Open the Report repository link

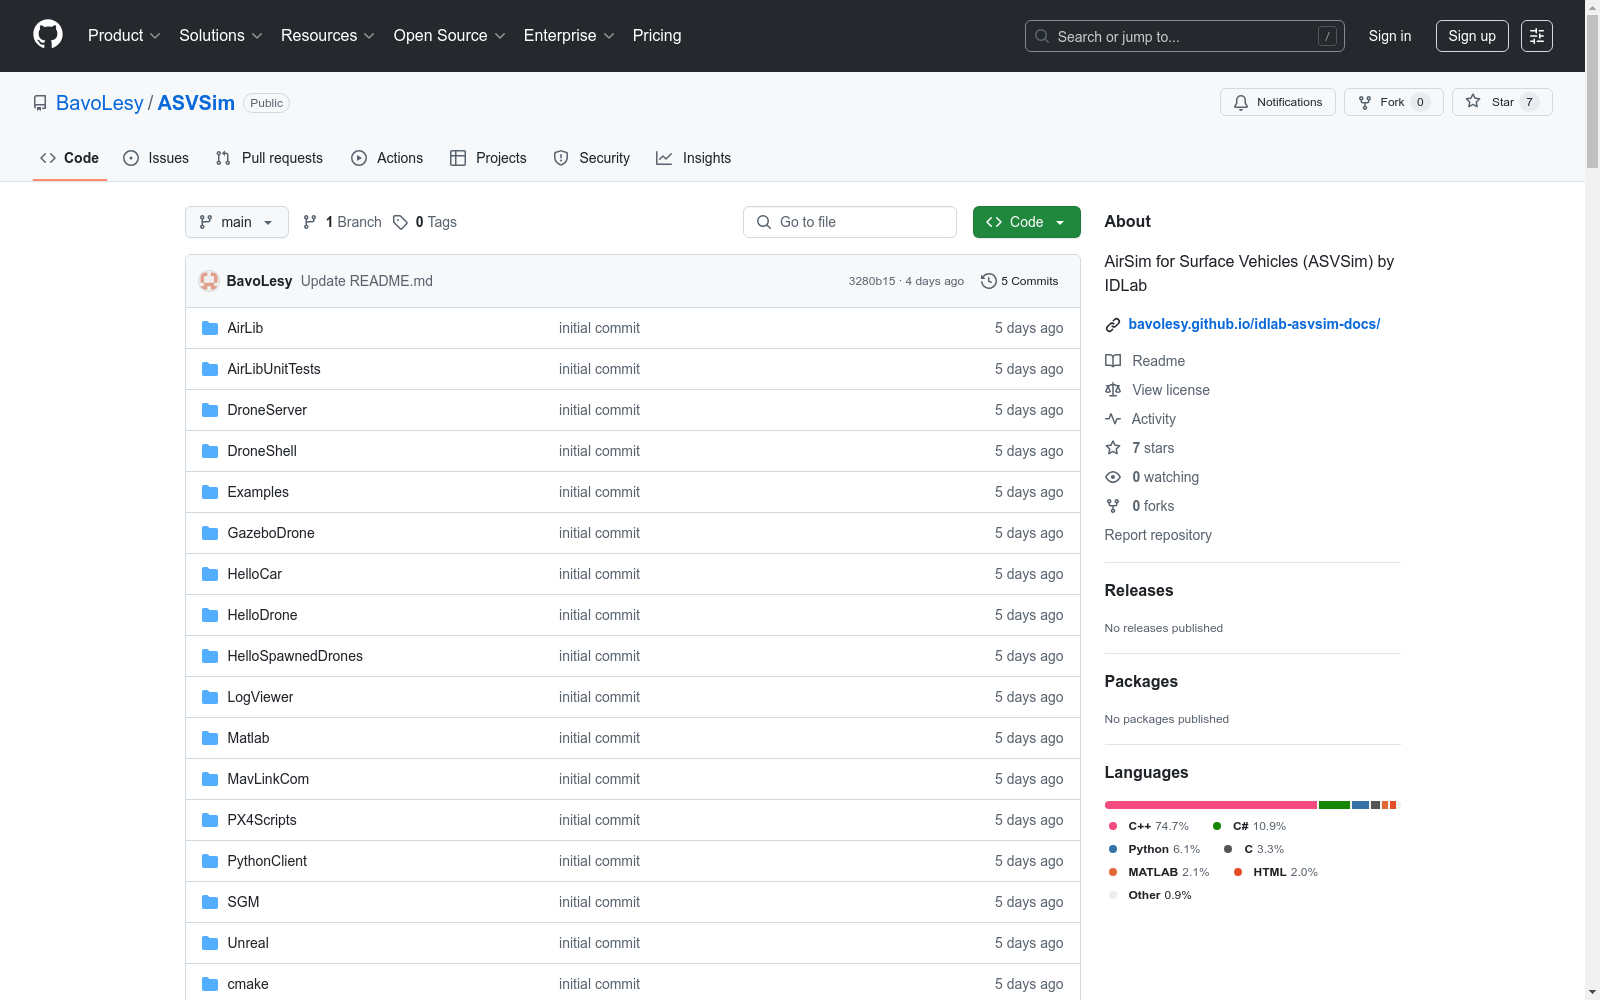tap(1158, 535)
